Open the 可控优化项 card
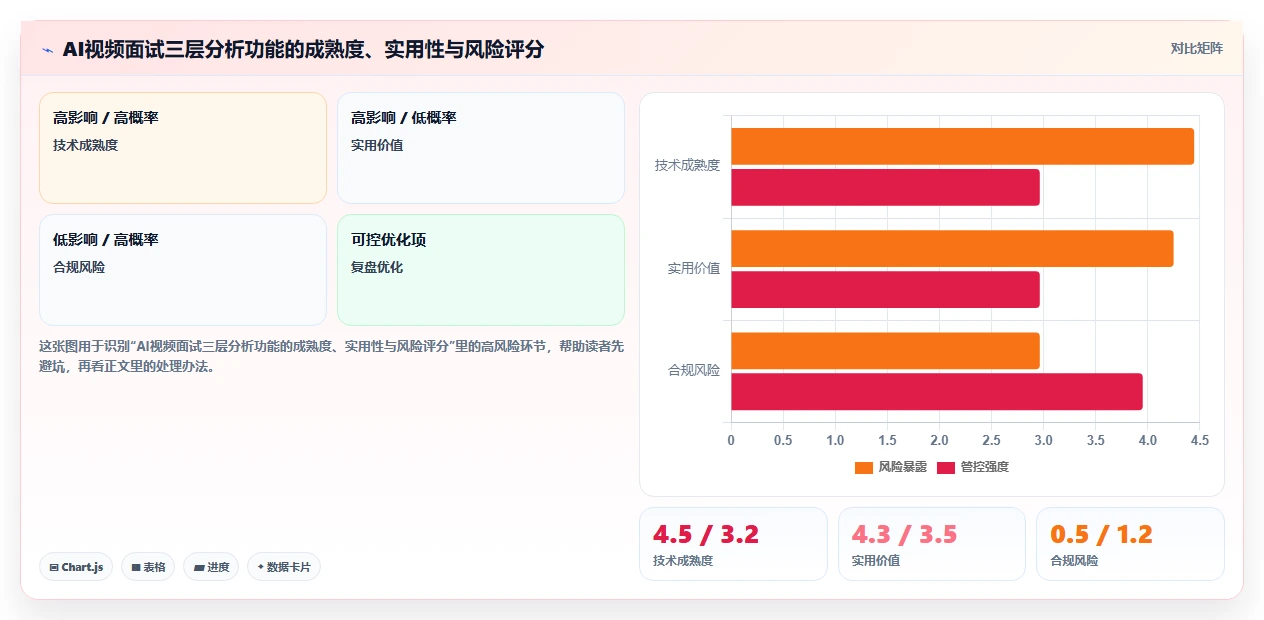This screenshot has height=620, width=1264. point(481,270)
